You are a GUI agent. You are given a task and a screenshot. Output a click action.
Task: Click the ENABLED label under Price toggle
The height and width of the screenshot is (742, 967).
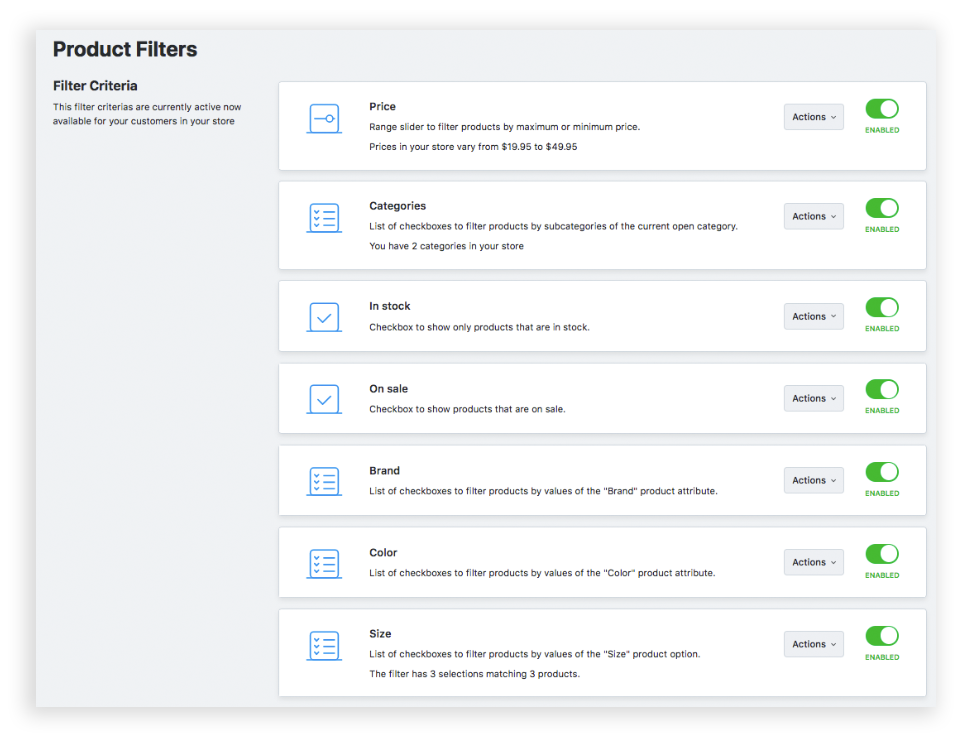click(882, 130)
